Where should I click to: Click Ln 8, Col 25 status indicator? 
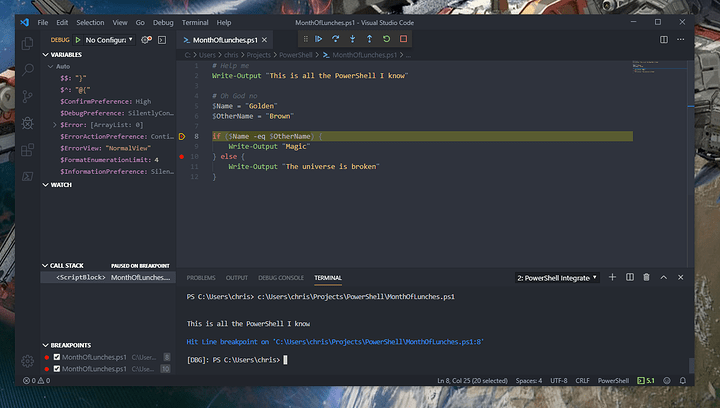click(472, 380)
